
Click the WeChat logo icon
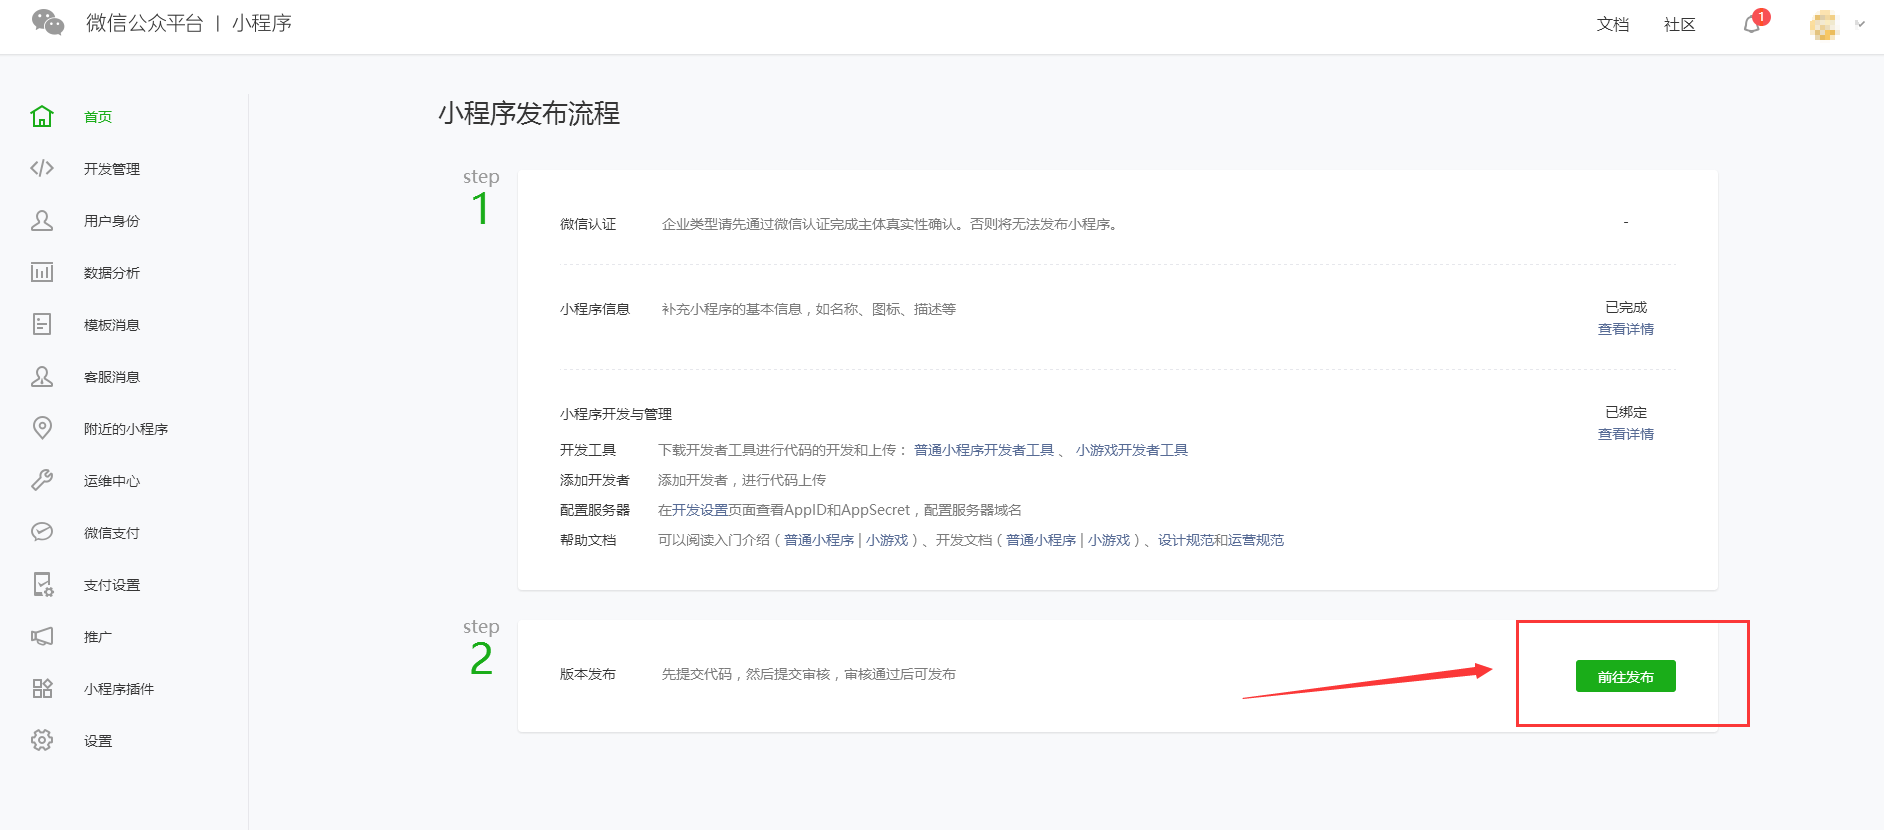tap(48, 22)
